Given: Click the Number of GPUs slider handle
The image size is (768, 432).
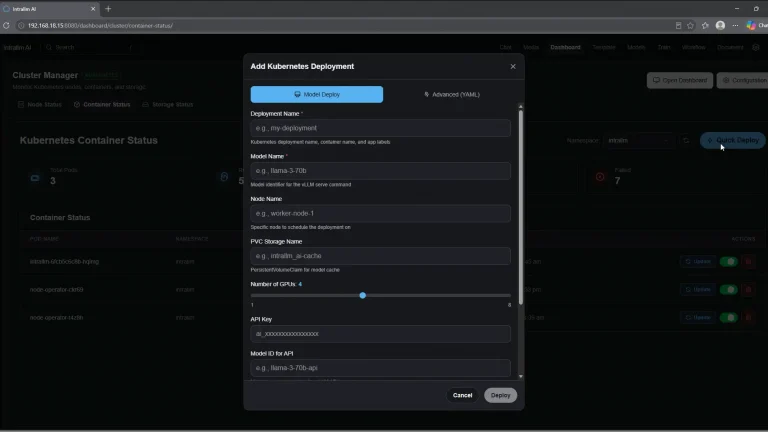Looking at the screenshot, I should click(x=362, y=295).
